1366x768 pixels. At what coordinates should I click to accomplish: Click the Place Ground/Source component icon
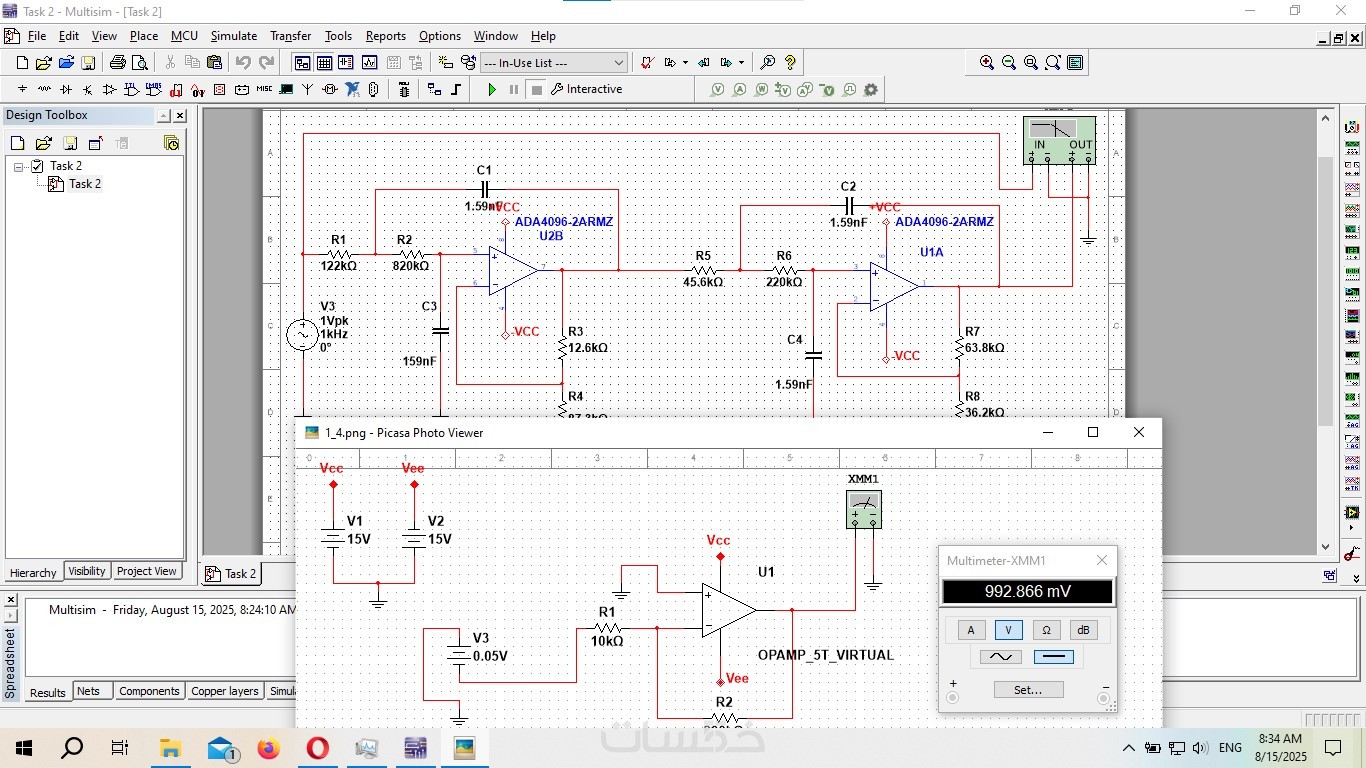22,90
